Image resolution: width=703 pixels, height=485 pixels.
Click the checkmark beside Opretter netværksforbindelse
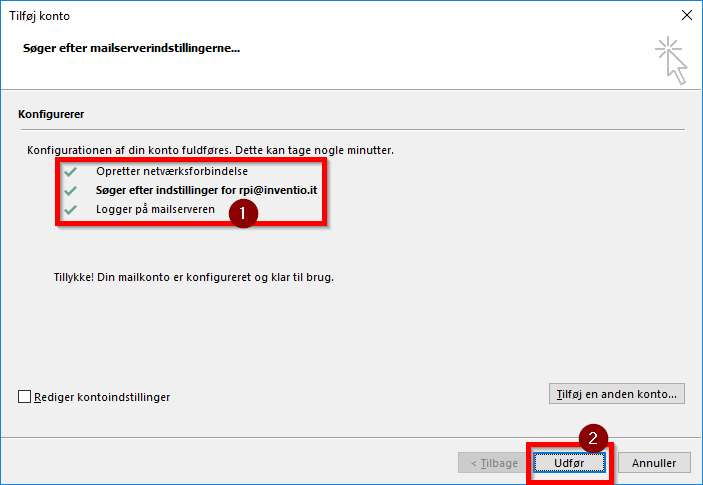coord(70,171)
